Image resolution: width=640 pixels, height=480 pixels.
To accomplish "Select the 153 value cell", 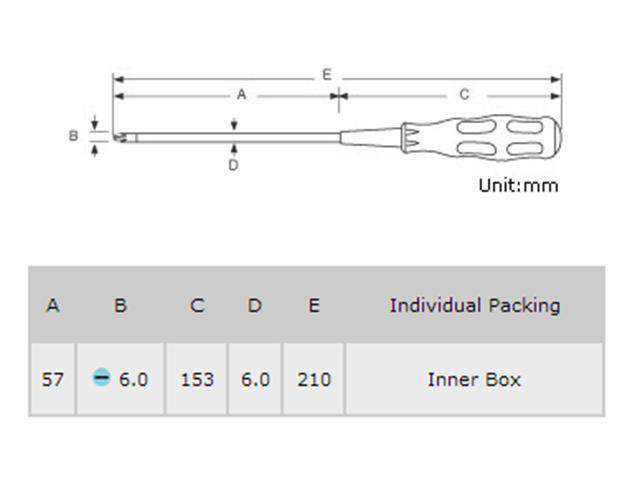I will [x=196, y=380].
